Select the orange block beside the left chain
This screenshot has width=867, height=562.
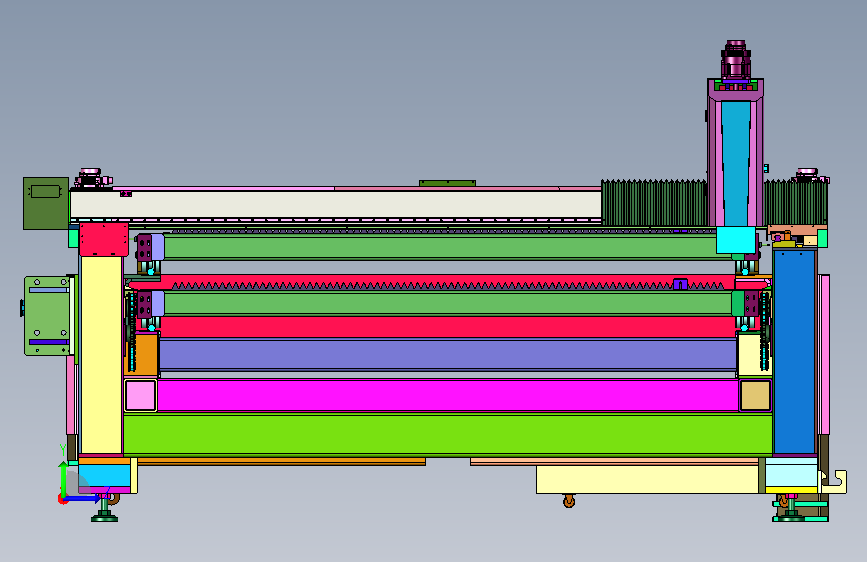pos(147,353)
